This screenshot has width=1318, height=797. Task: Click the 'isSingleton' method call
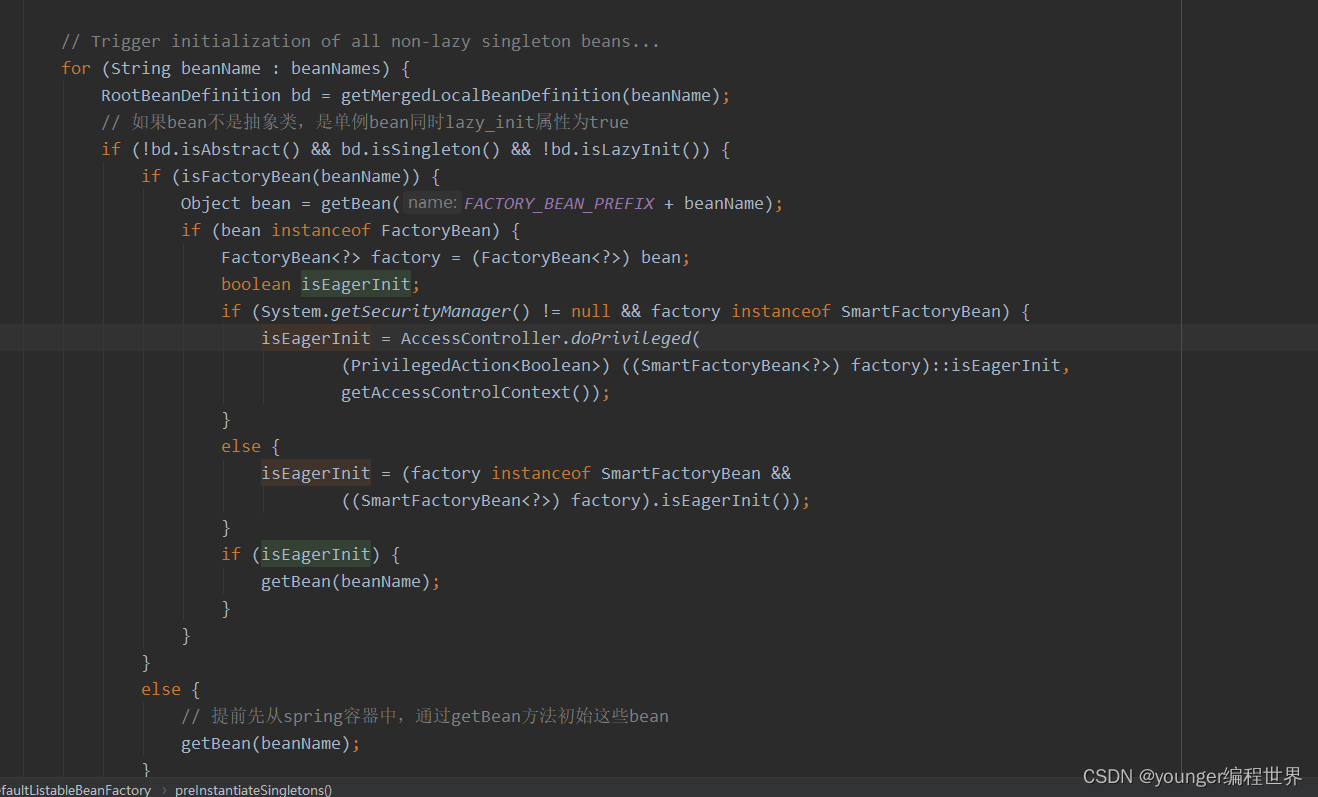tap(426, 149)
